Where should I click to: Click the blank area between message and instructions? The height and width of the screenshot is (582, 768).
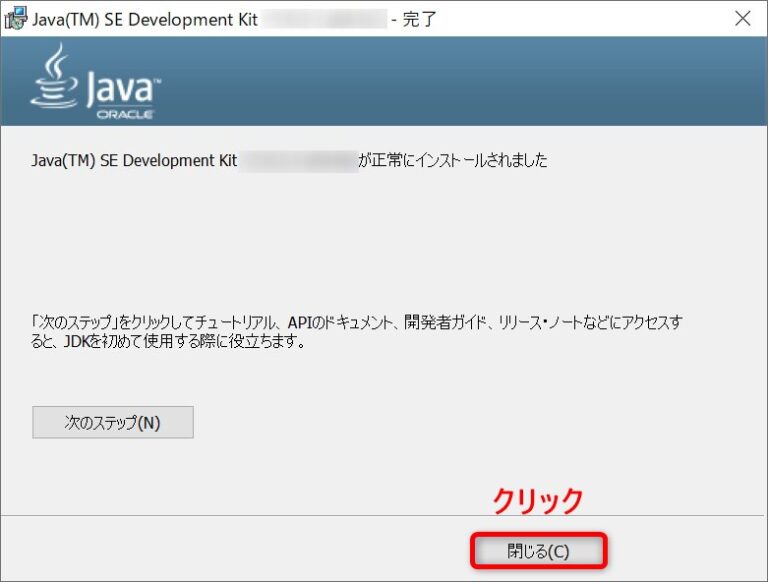point(380,240)
